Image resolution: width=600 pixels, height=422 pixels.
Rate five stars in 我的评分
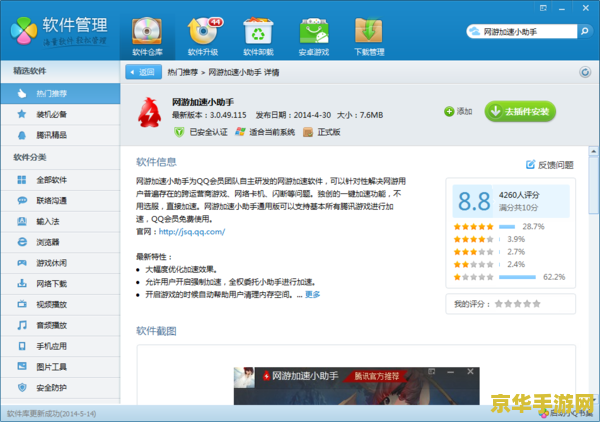pos(536,304)
